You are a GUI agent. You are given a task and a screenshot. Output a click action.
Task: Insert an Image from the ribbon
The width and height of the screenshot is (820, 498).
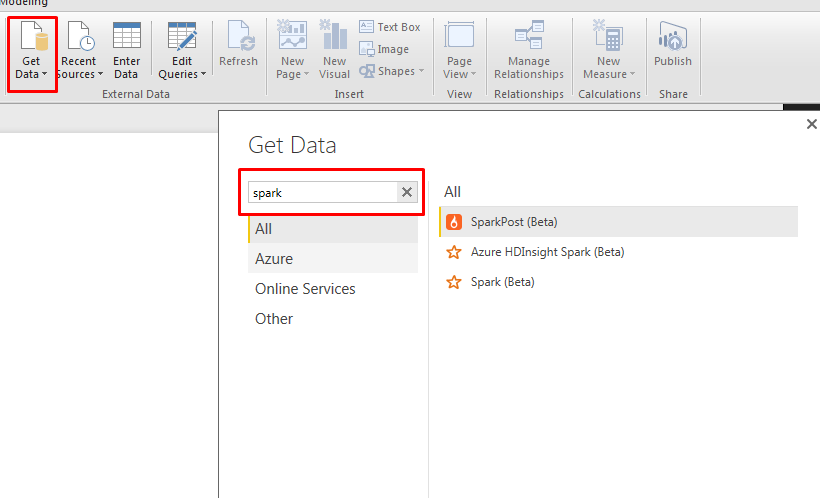384,49
